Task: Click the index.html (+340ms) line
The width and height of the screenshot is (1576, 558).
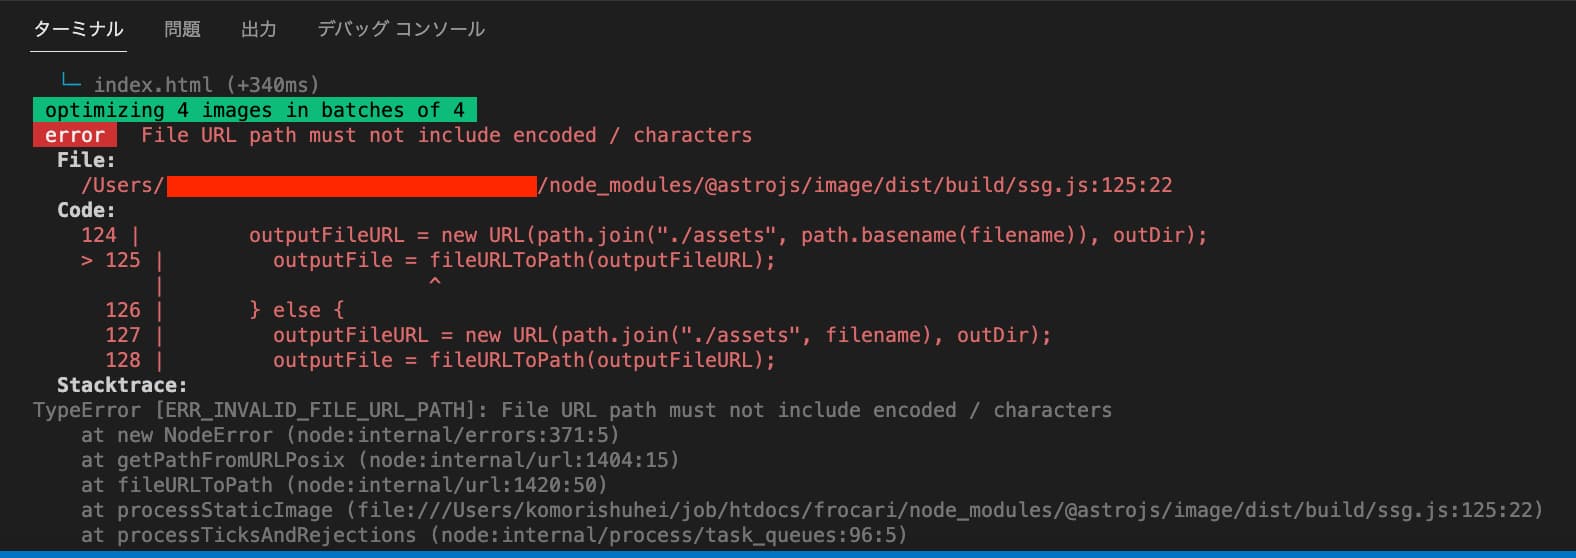Action: [x=206, y=85]
